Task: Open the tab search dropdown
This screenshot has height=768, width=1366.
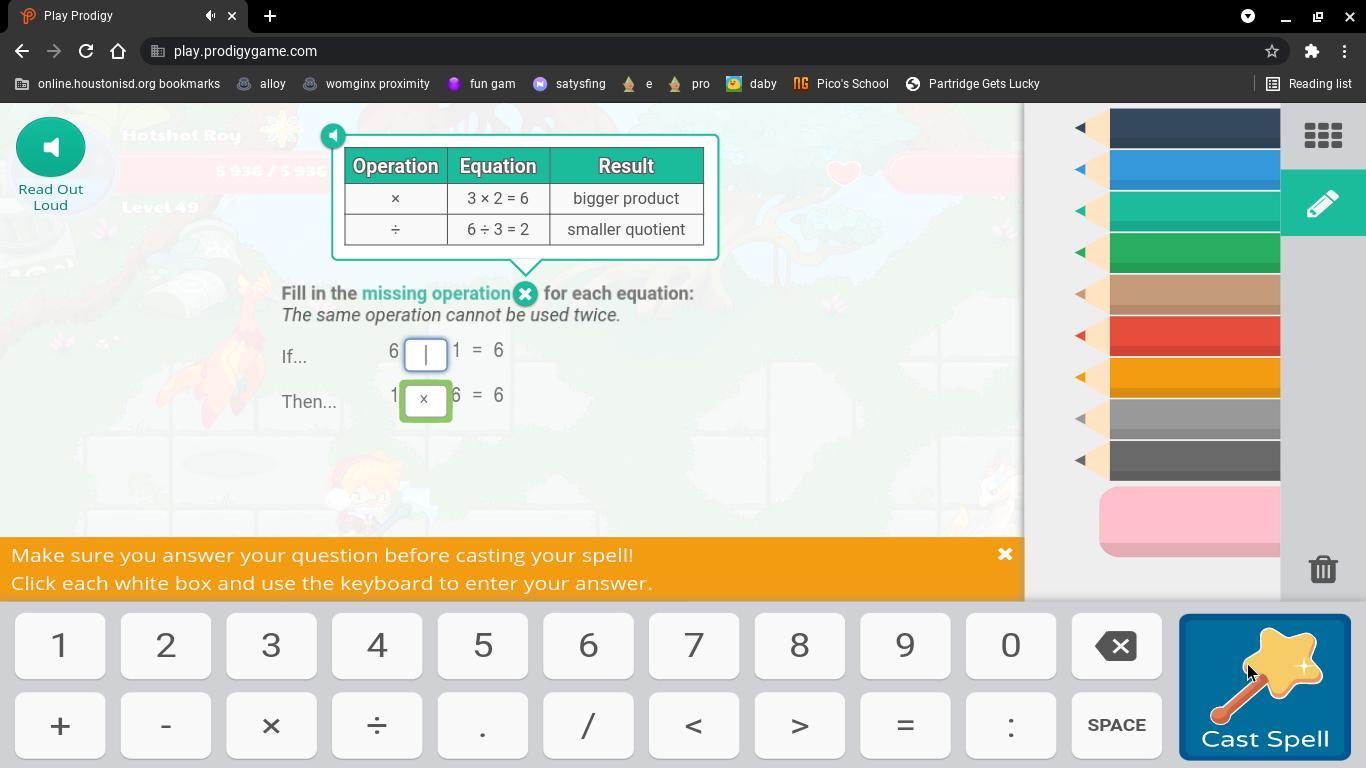Action: point(1248,16)
